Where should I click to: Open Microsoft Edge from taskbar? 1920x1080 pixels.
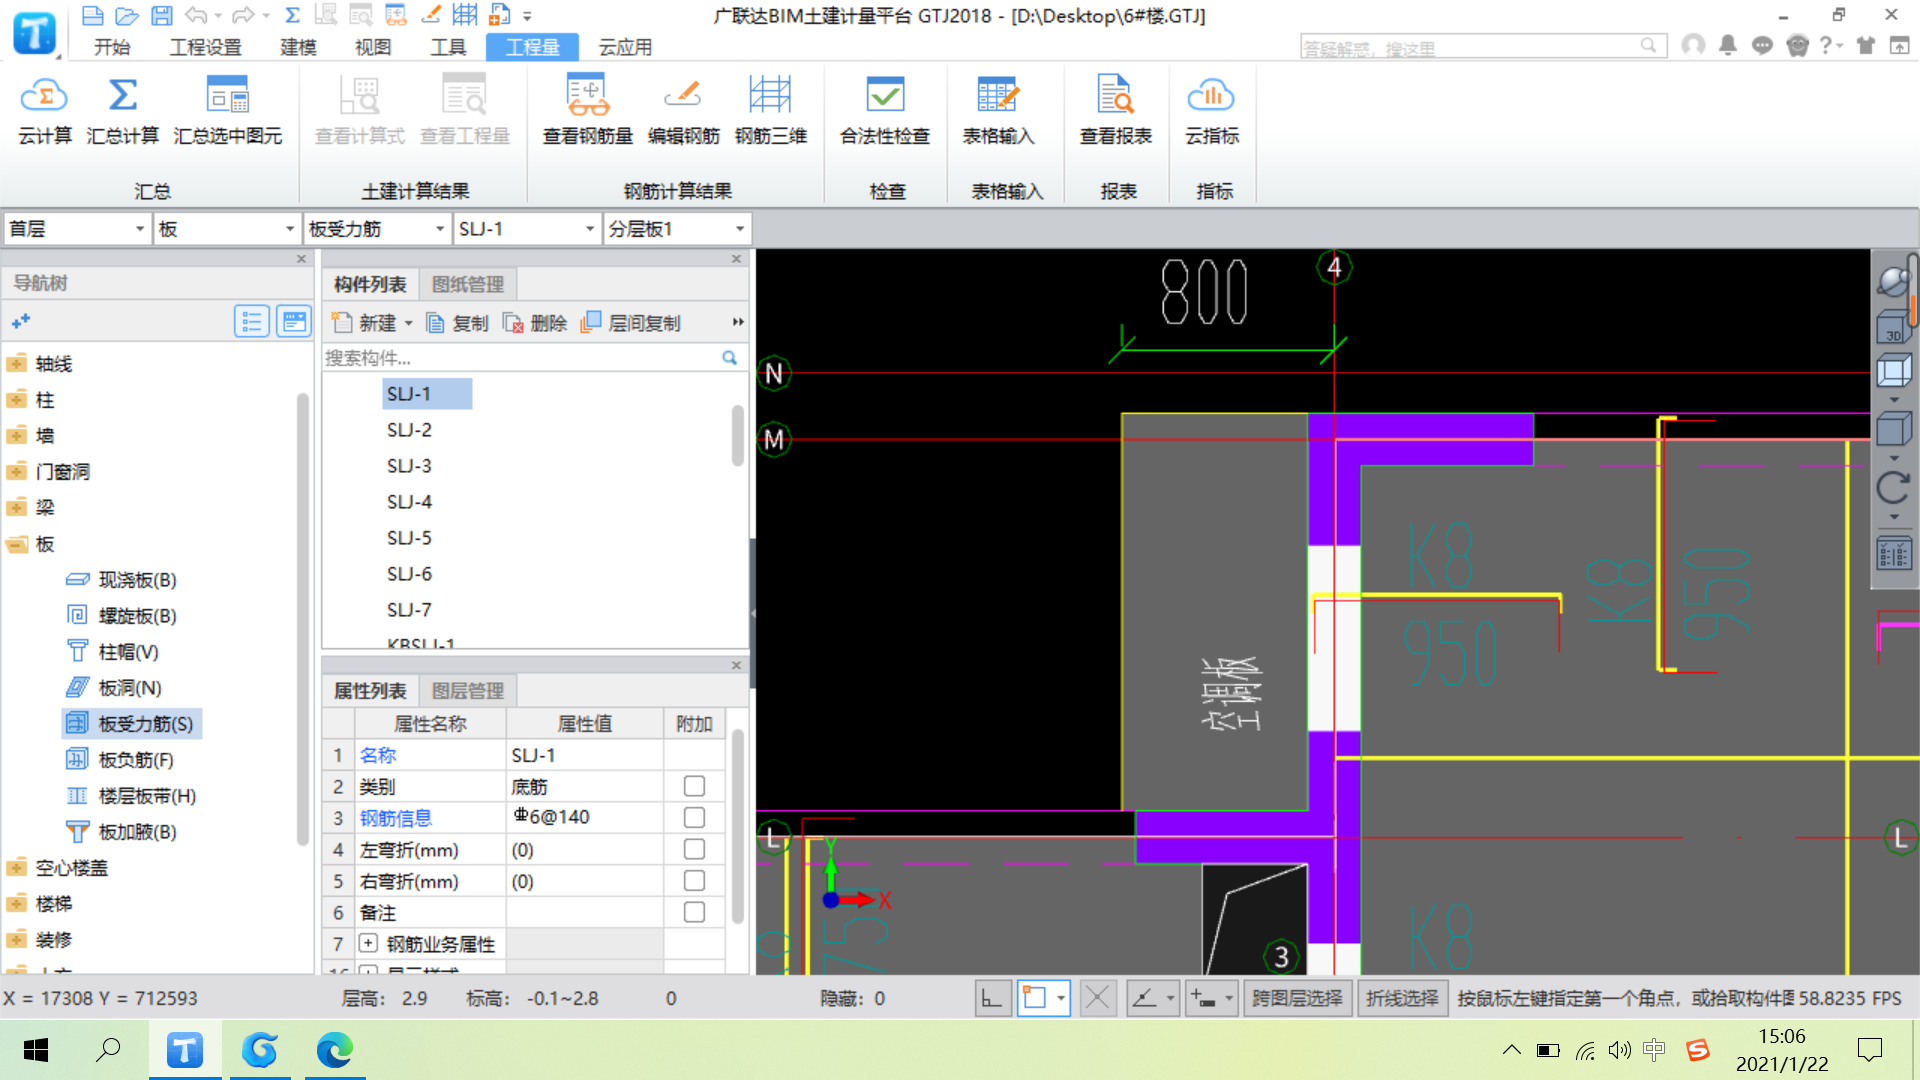(x=334, y=1050)
